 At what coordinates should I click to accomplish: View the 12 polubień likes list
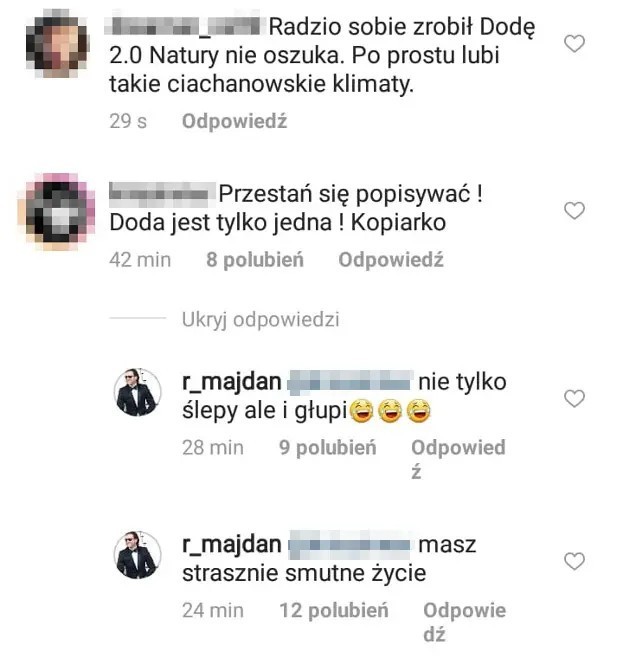[334, 610]
